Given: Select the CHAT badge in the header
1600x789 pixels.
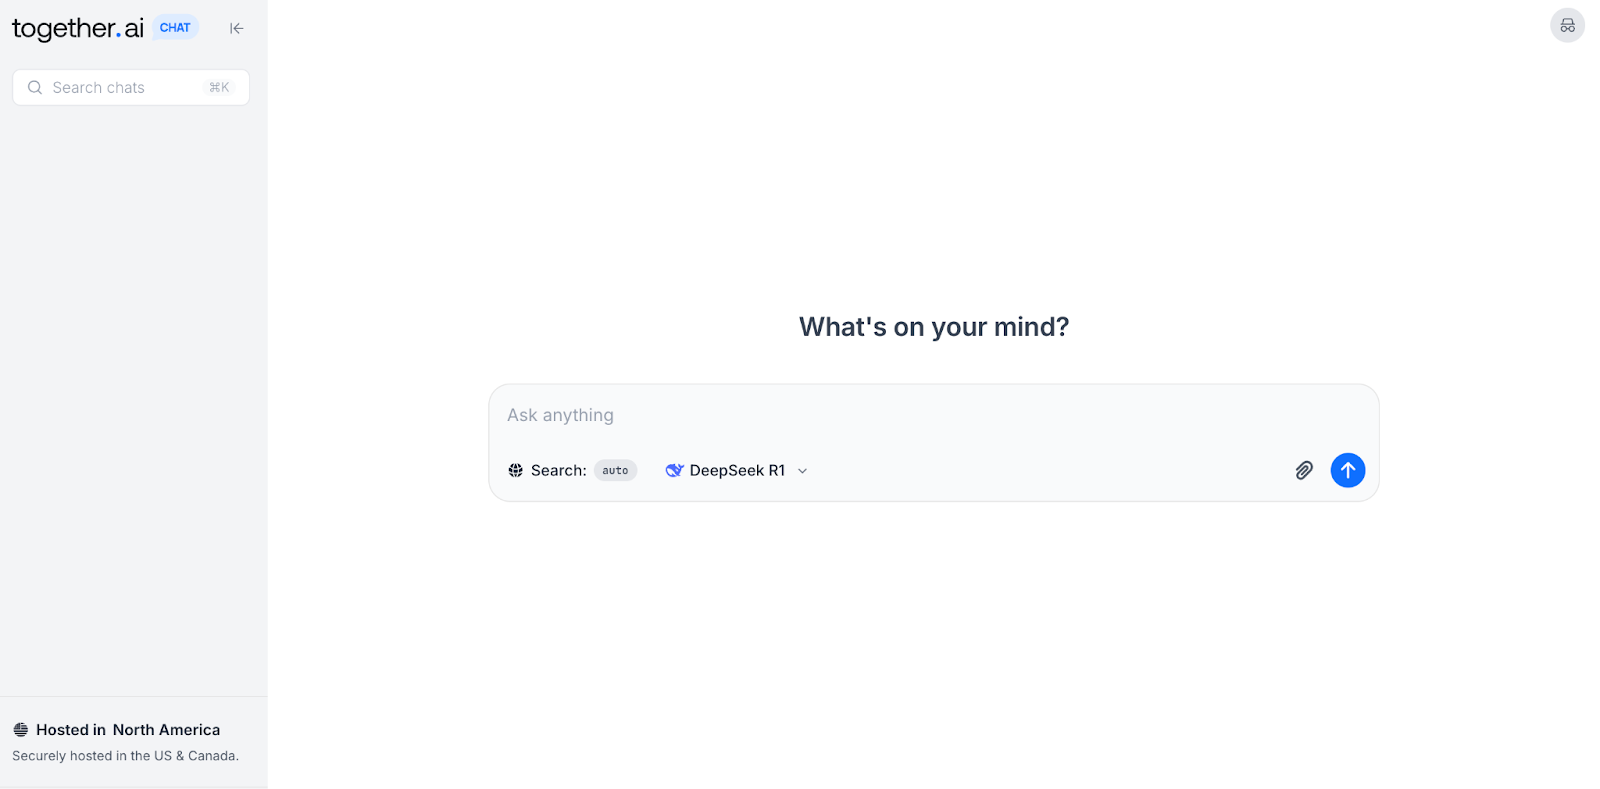Looking at the screenshot, I should coord(175,28).
